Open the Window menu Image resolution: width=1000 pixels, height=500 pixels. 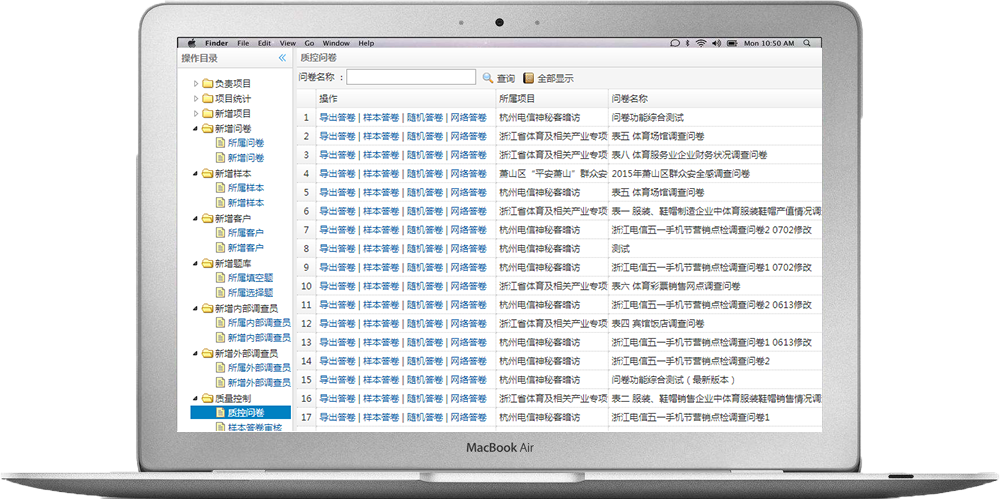336,44
